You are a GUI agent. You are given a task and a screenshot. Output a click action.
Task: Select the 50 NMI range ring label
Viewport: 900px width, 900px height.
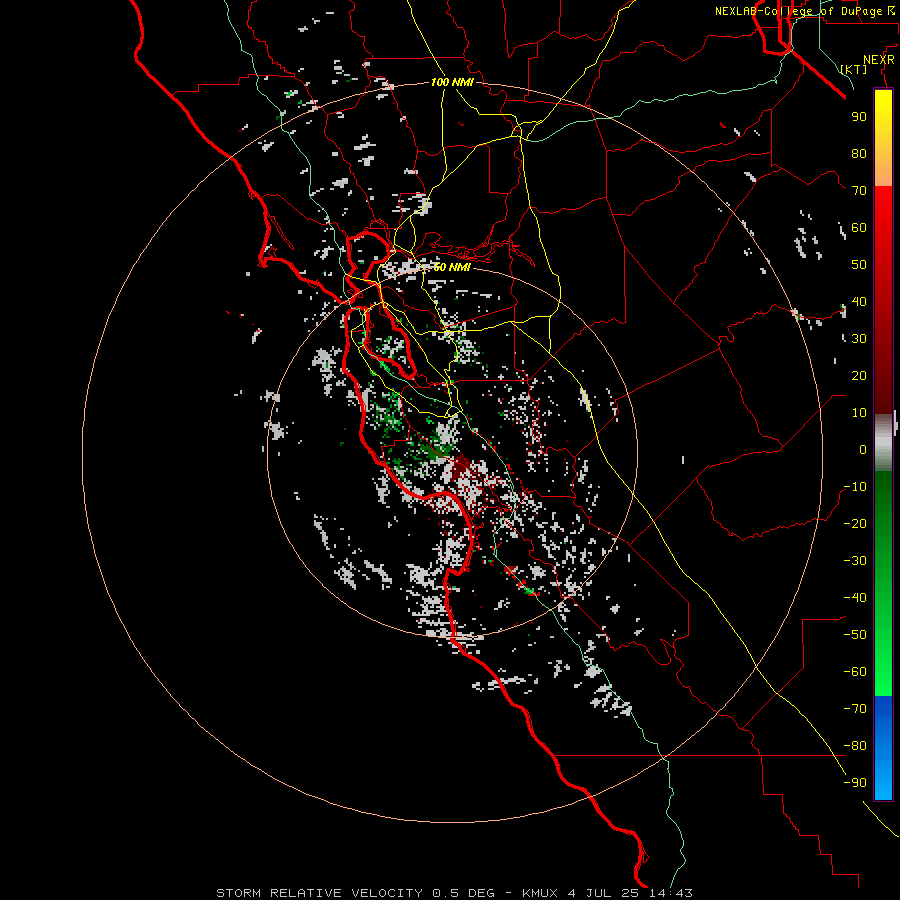coord(452,267)
